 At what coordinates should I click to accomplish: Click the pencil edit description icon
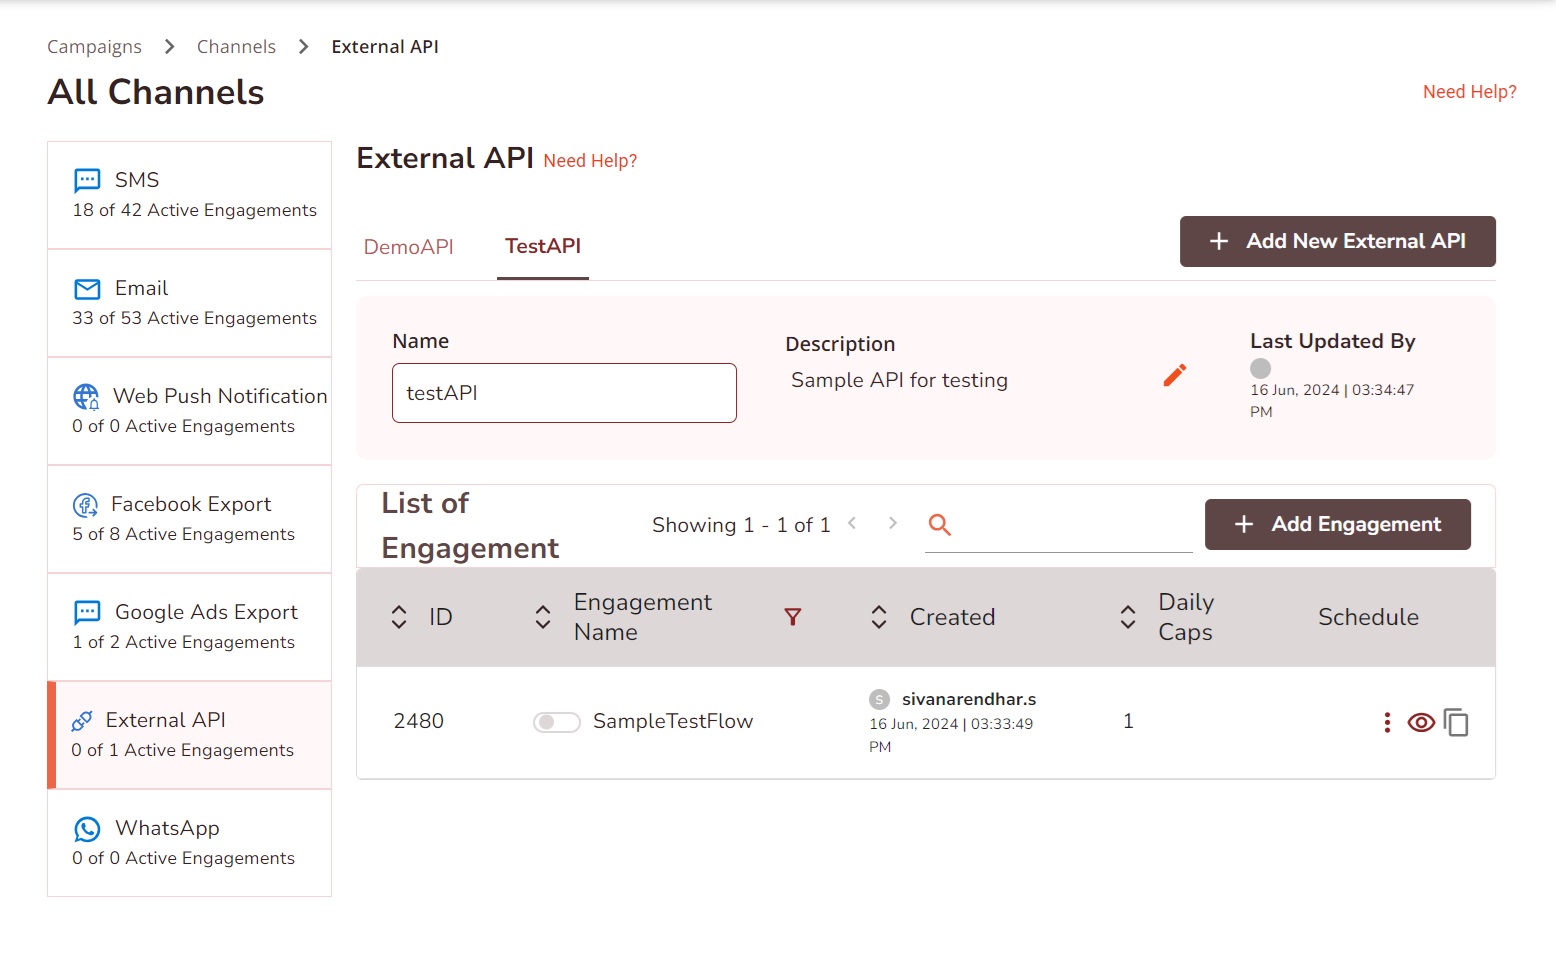[x=1175, y=375]
